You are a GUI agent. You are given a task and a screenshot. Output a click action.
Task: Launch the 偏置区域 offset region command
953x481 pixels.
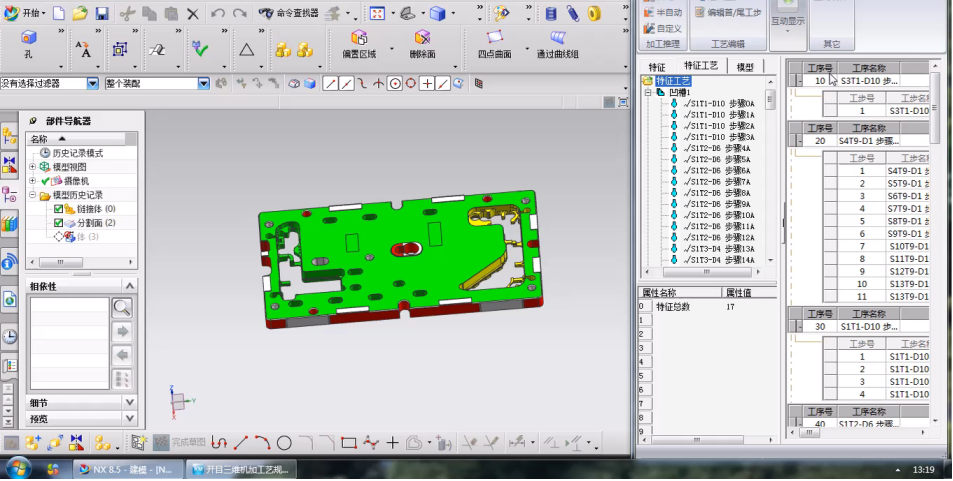359,44
